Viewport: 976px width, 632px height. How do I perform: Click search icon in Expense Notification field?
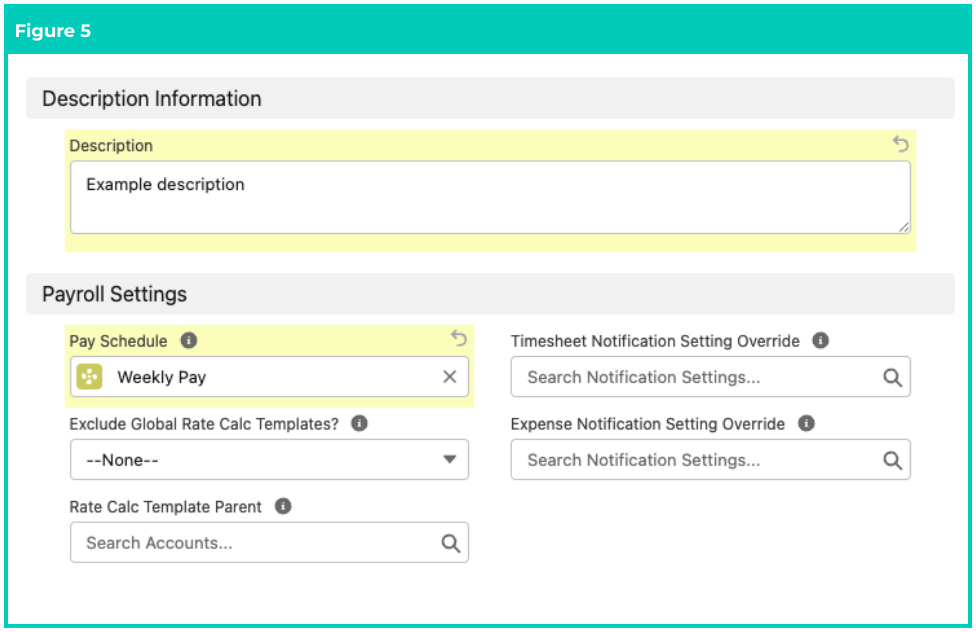point(893,460)
